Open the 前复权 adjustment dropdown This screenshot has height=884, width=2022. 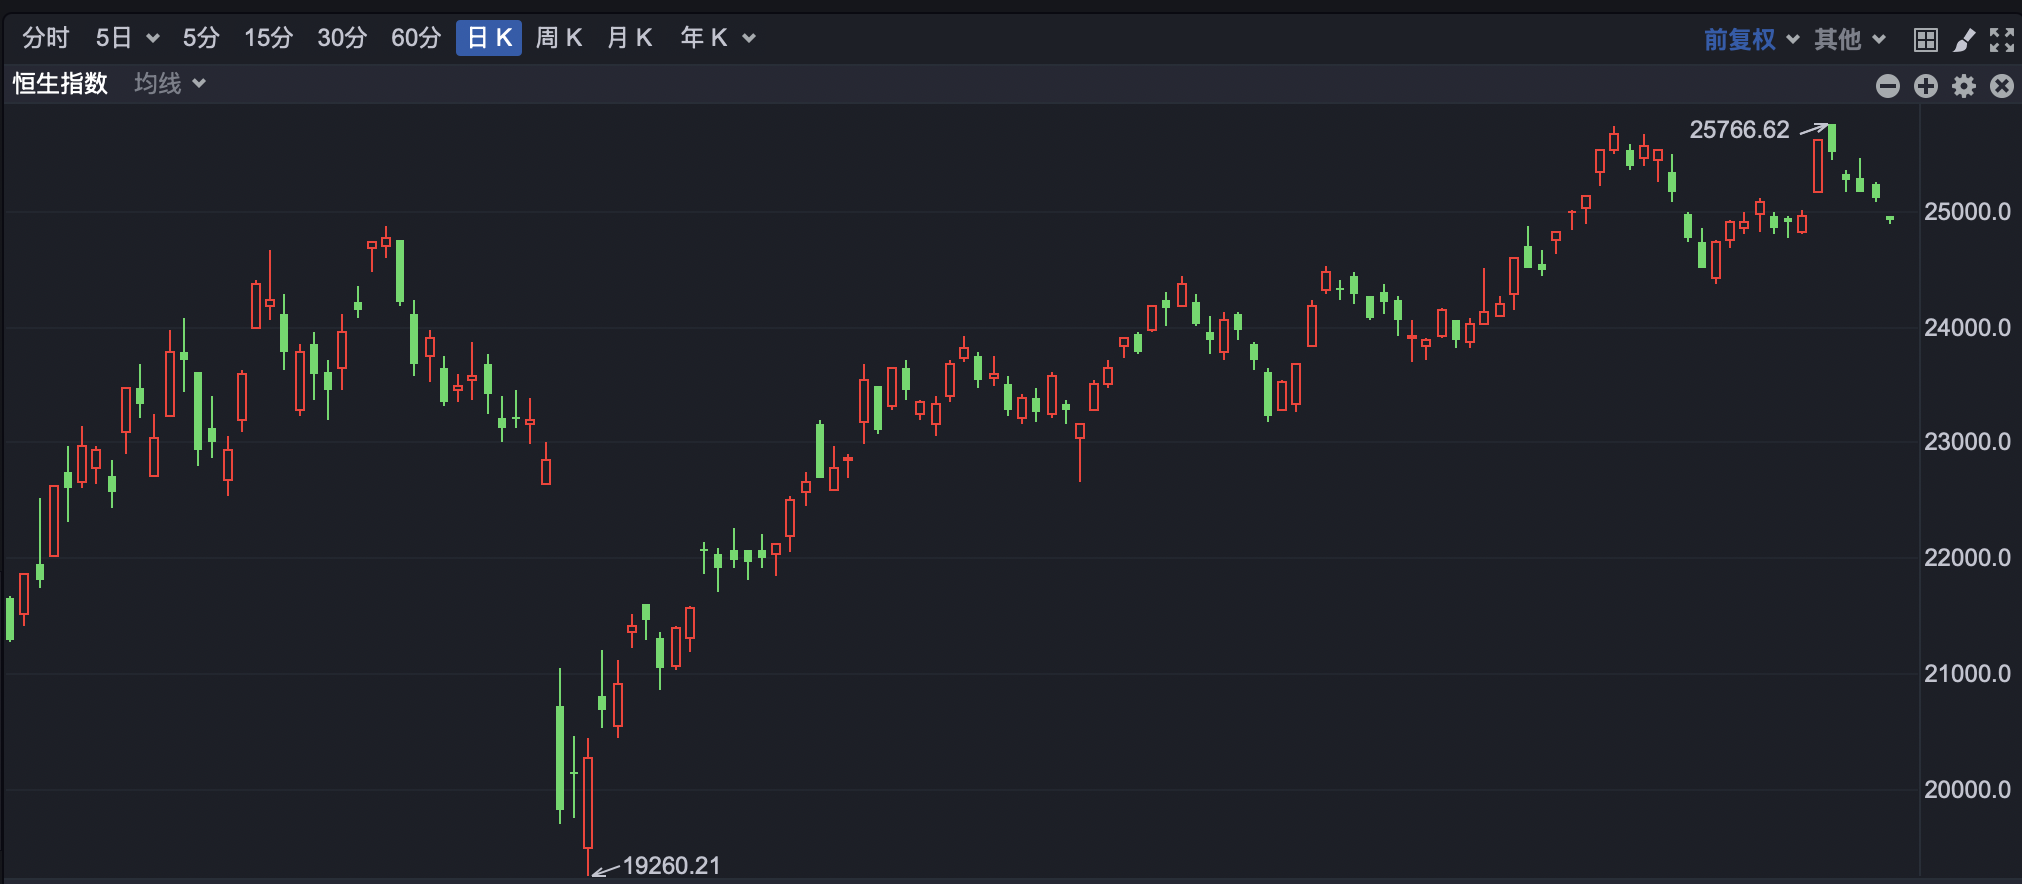1751,39
